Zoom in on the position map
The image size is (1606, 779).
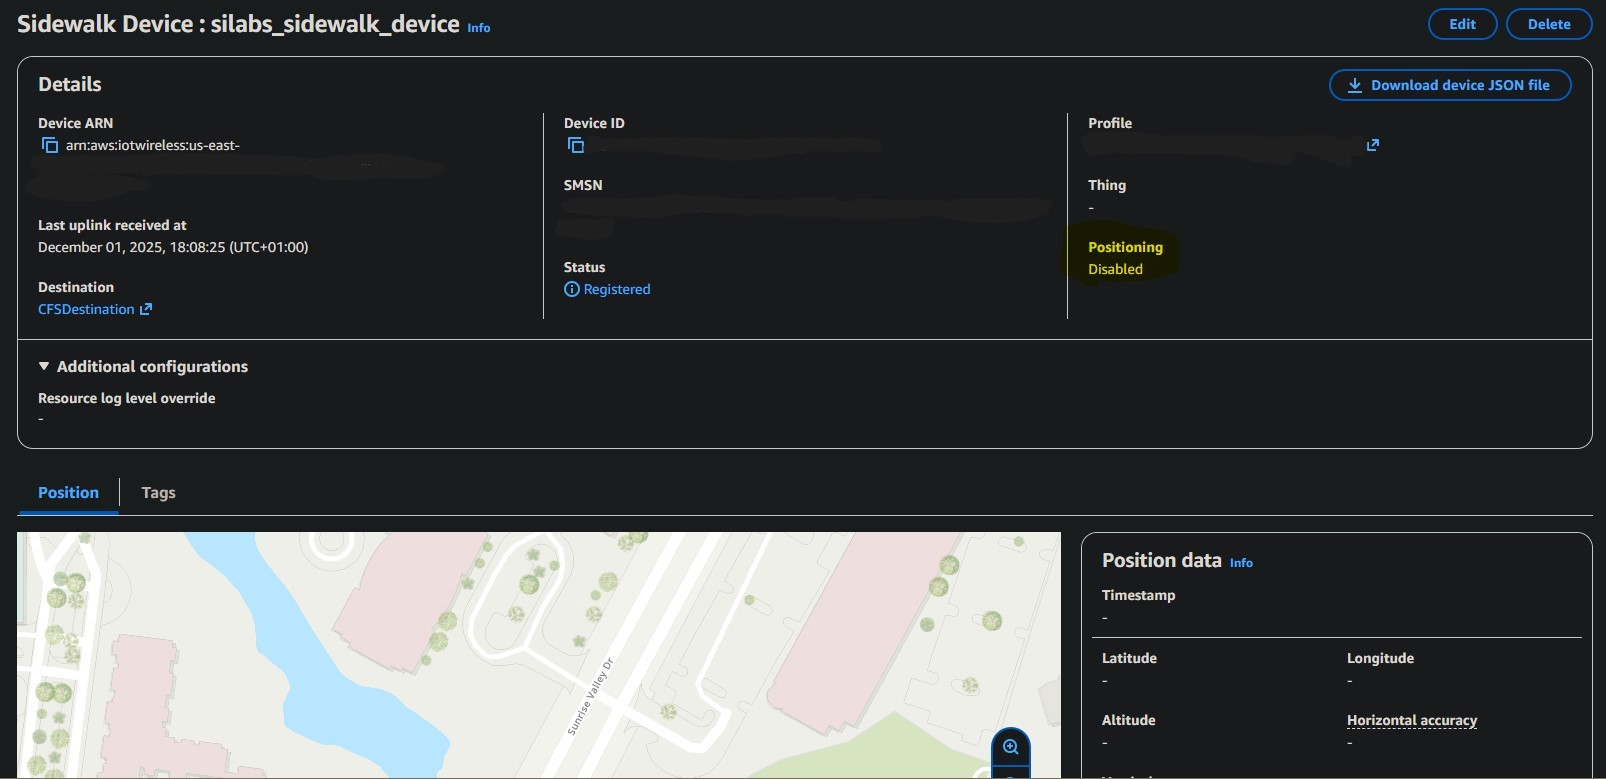tap(1010, 747)
